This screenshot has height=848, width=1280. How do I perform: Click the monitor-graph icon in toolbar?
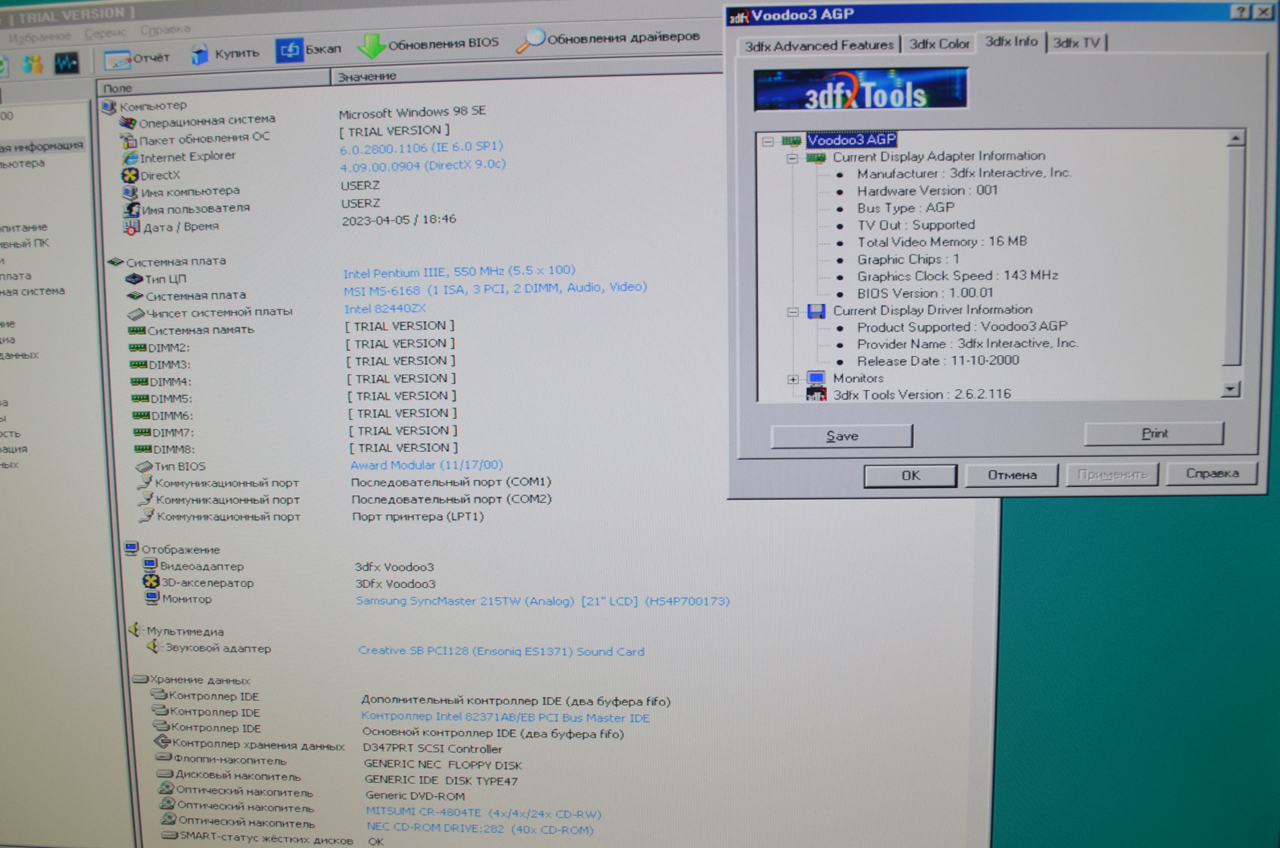[x=66, y=63]
